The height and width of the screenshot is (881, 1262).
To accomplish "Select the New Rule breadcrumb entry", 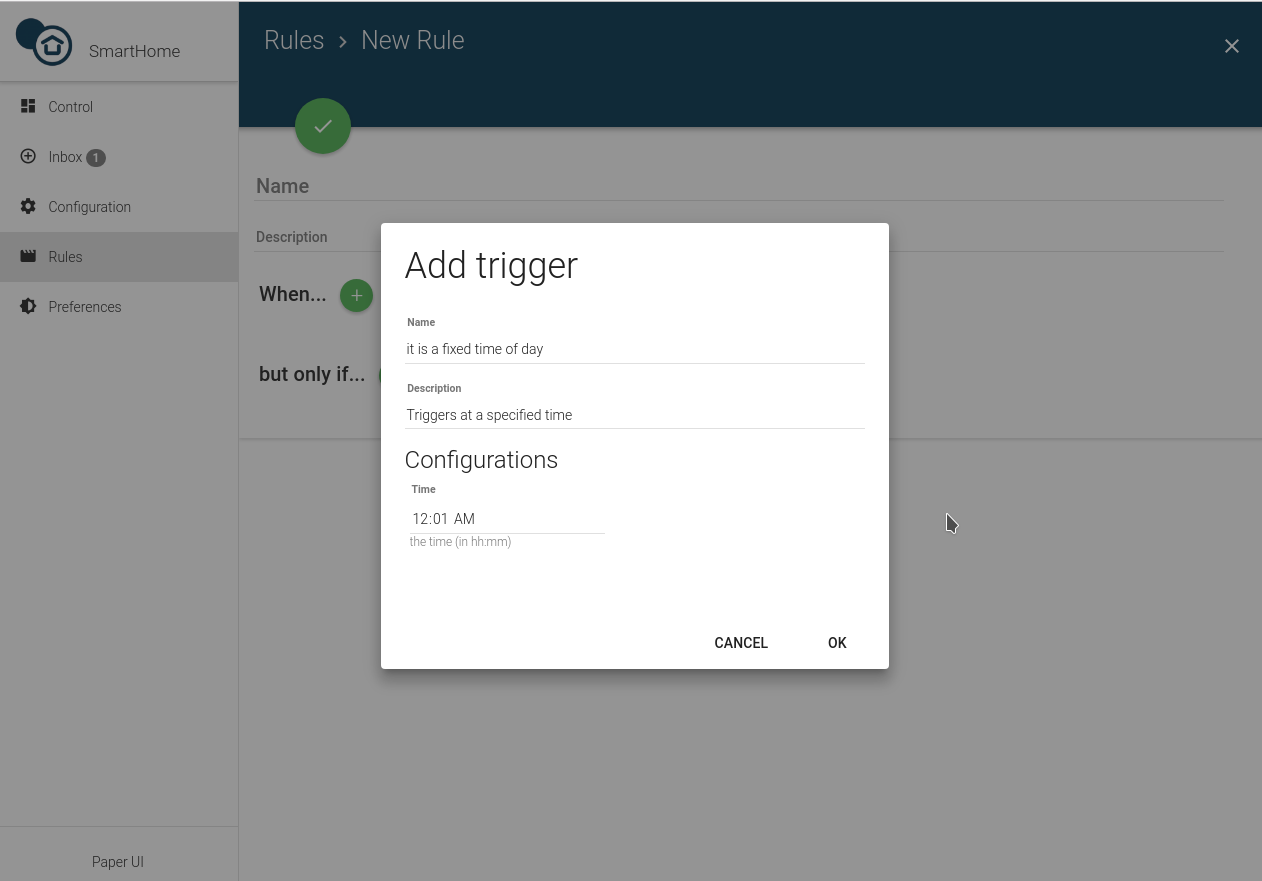I will click(412, 40).
